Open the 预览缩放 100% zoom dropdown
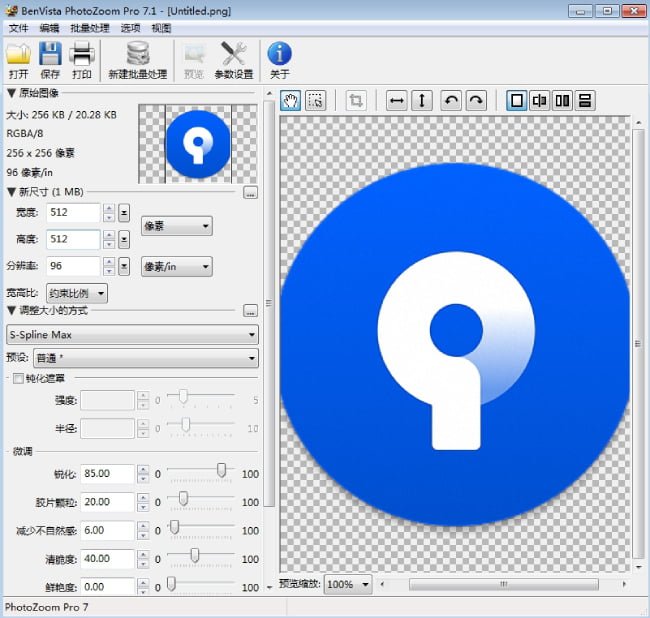The width and height of the screenshot is (650, 618). pos(347,584)
